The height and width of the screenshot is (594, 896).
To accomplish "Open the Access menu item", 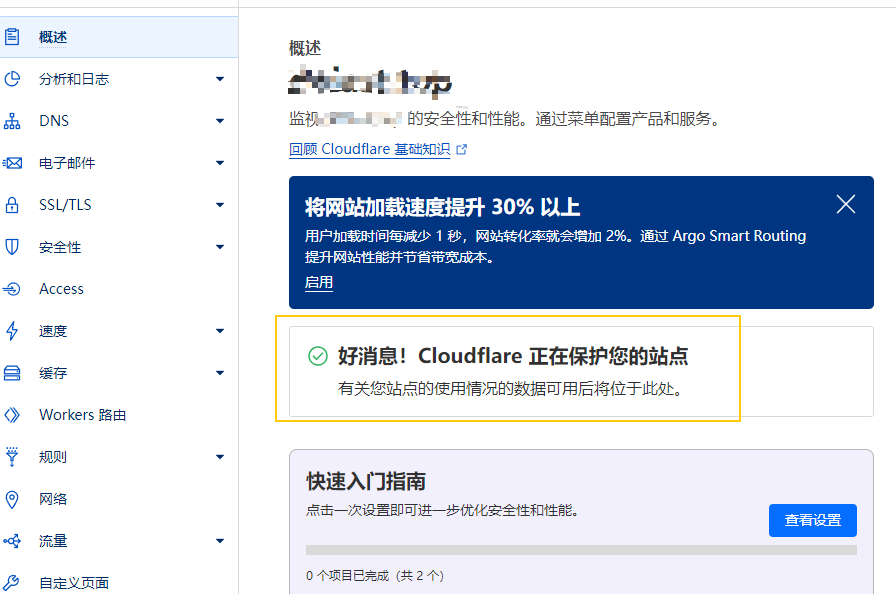I will 119,289.
